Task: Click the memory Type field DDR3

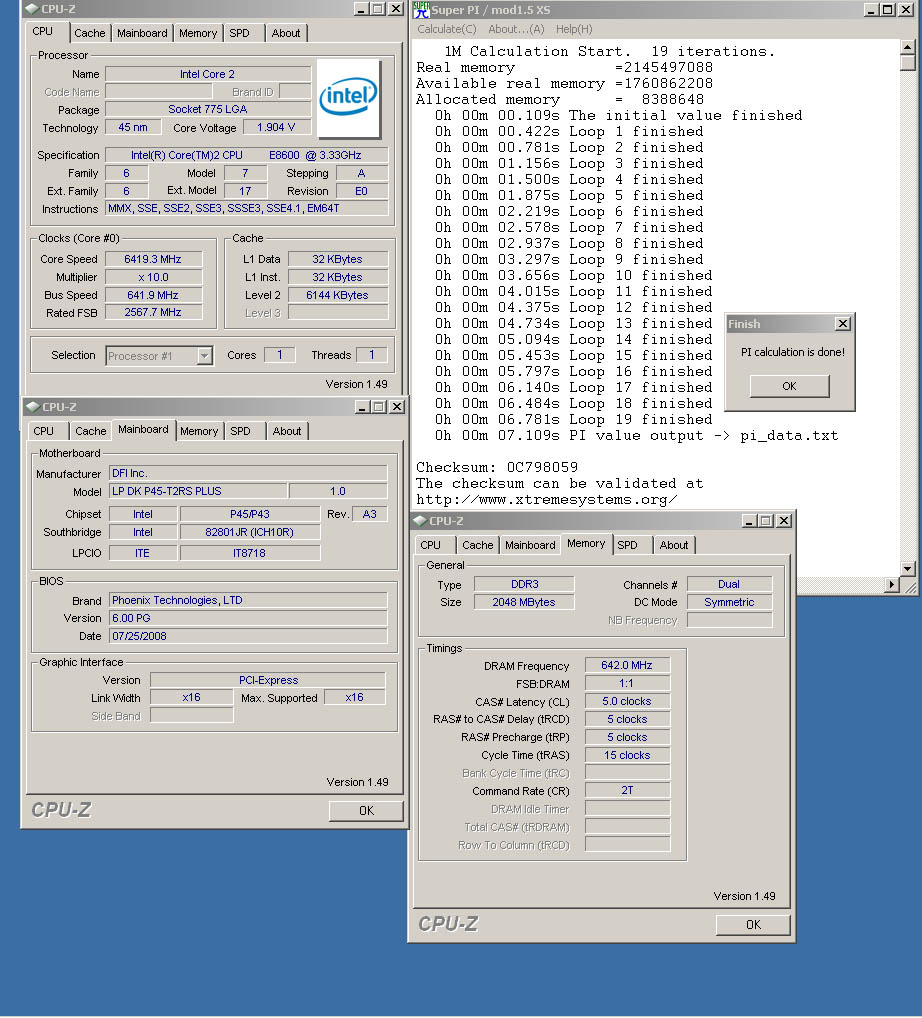Action: (524, 584)
